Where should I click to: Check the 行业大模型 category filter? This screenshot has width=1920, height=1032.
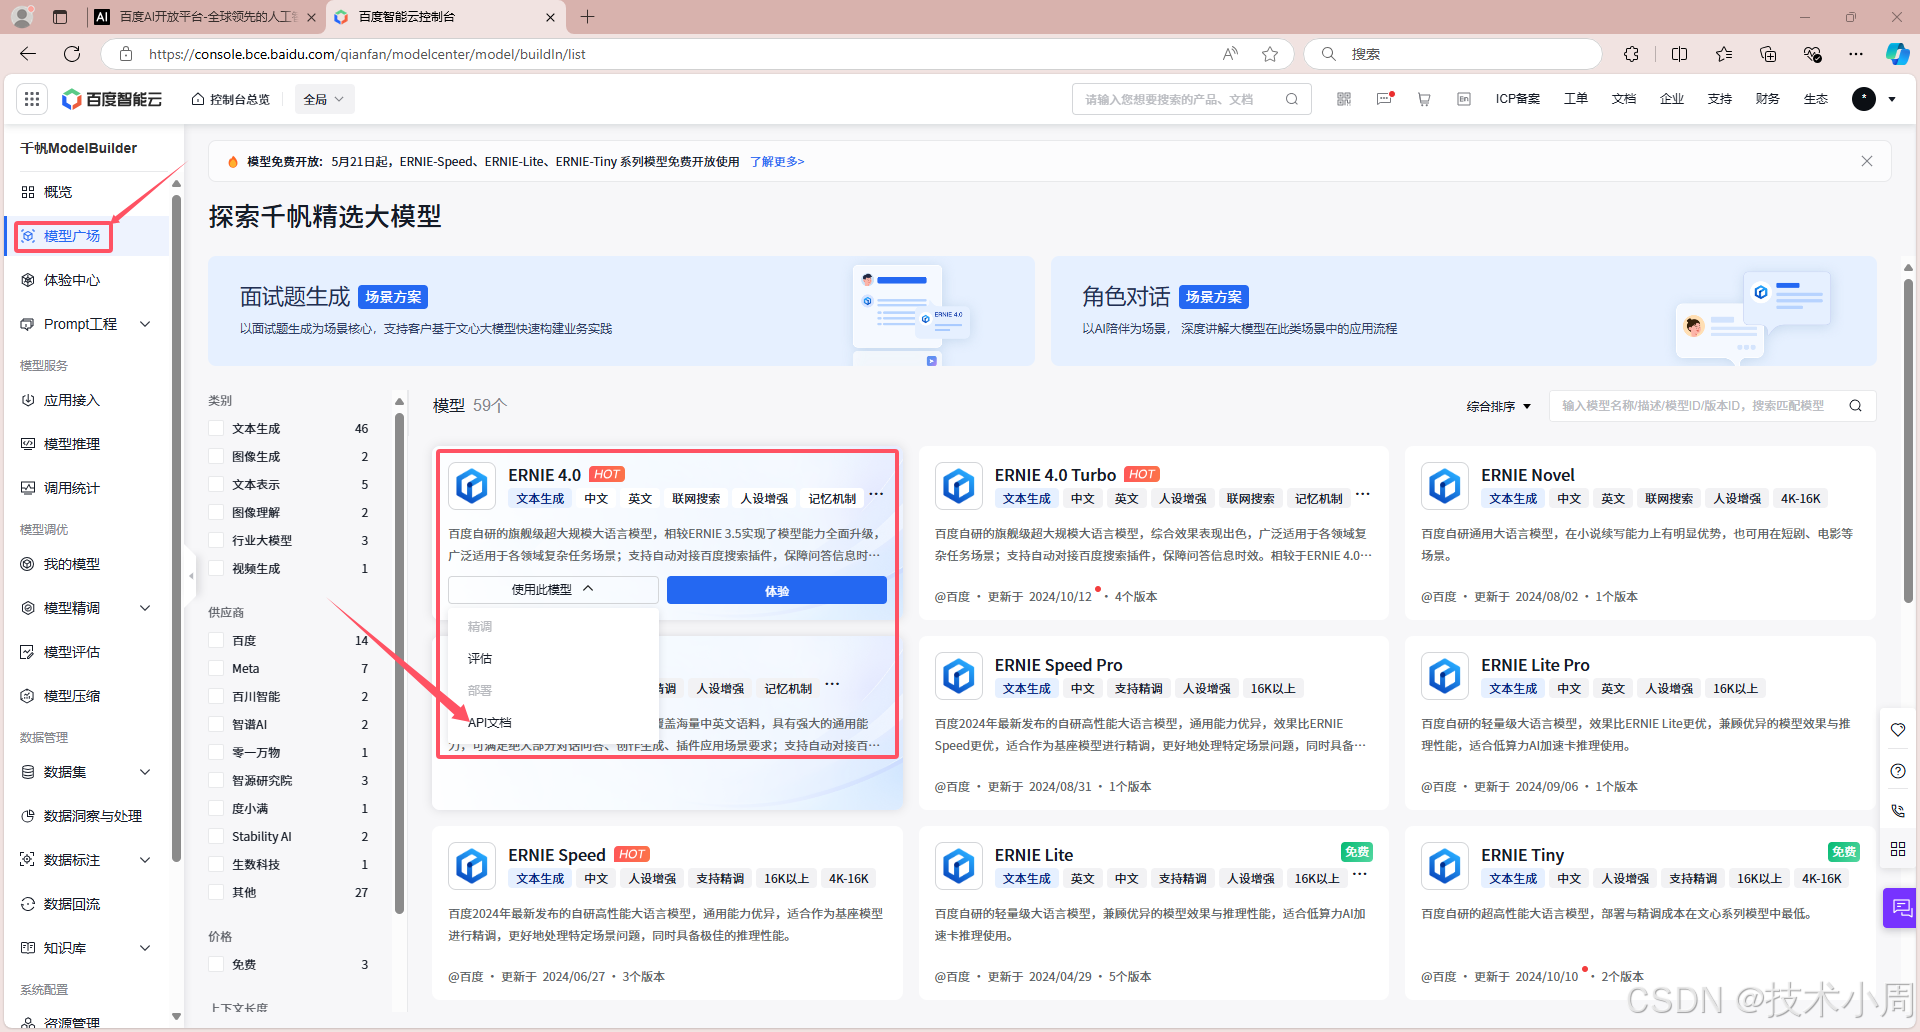(x=216, y=540)
